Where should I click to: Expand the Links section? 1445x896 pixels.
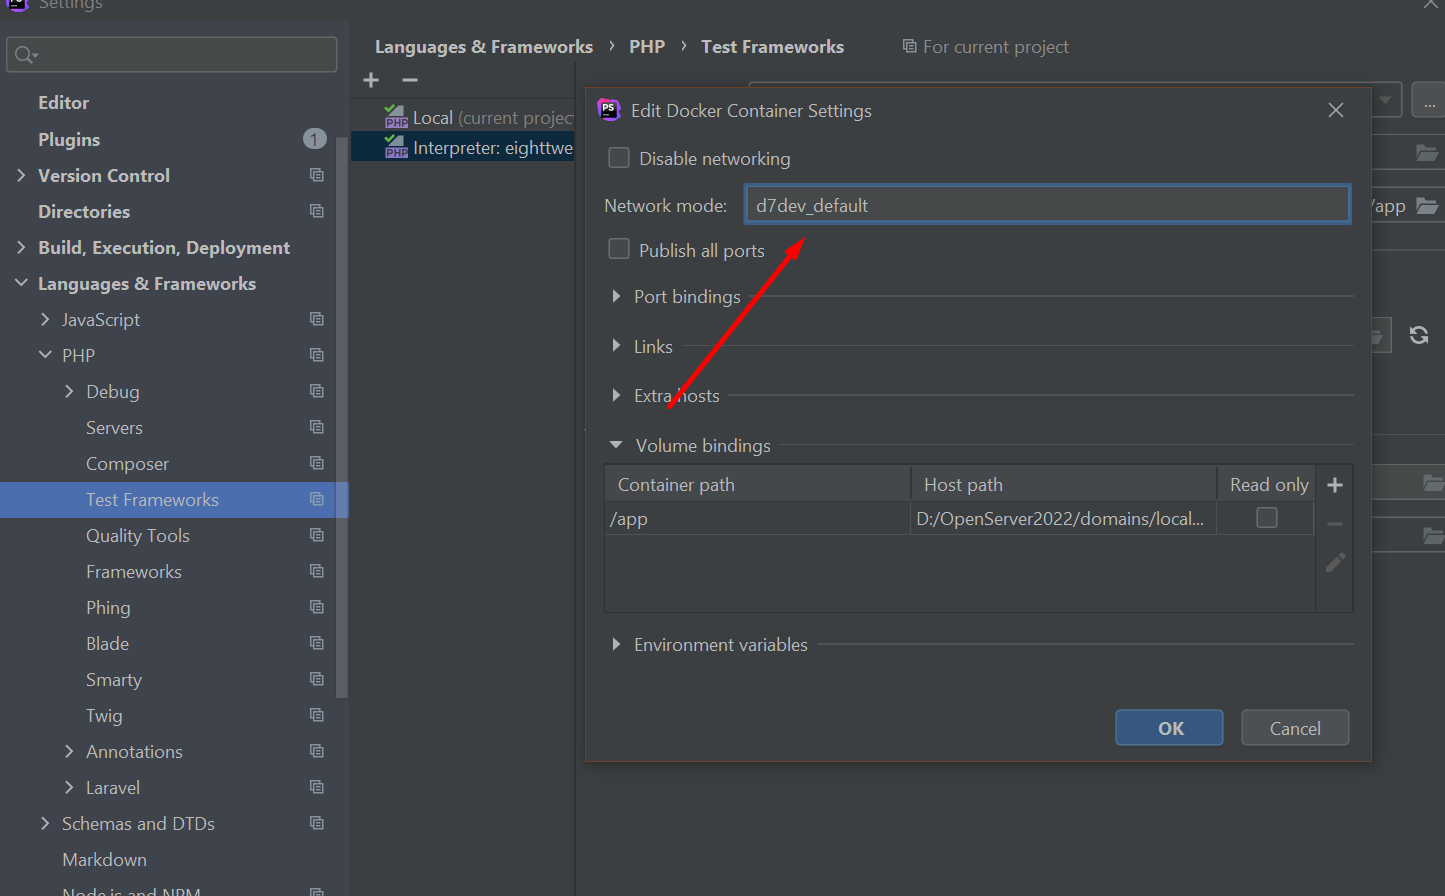click(616, 346)
